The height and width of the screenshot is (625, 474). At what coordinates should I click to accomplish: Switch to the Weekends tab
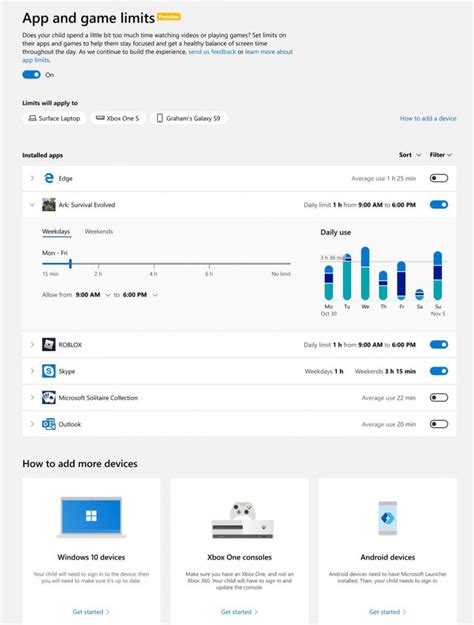tap(98, 232)
